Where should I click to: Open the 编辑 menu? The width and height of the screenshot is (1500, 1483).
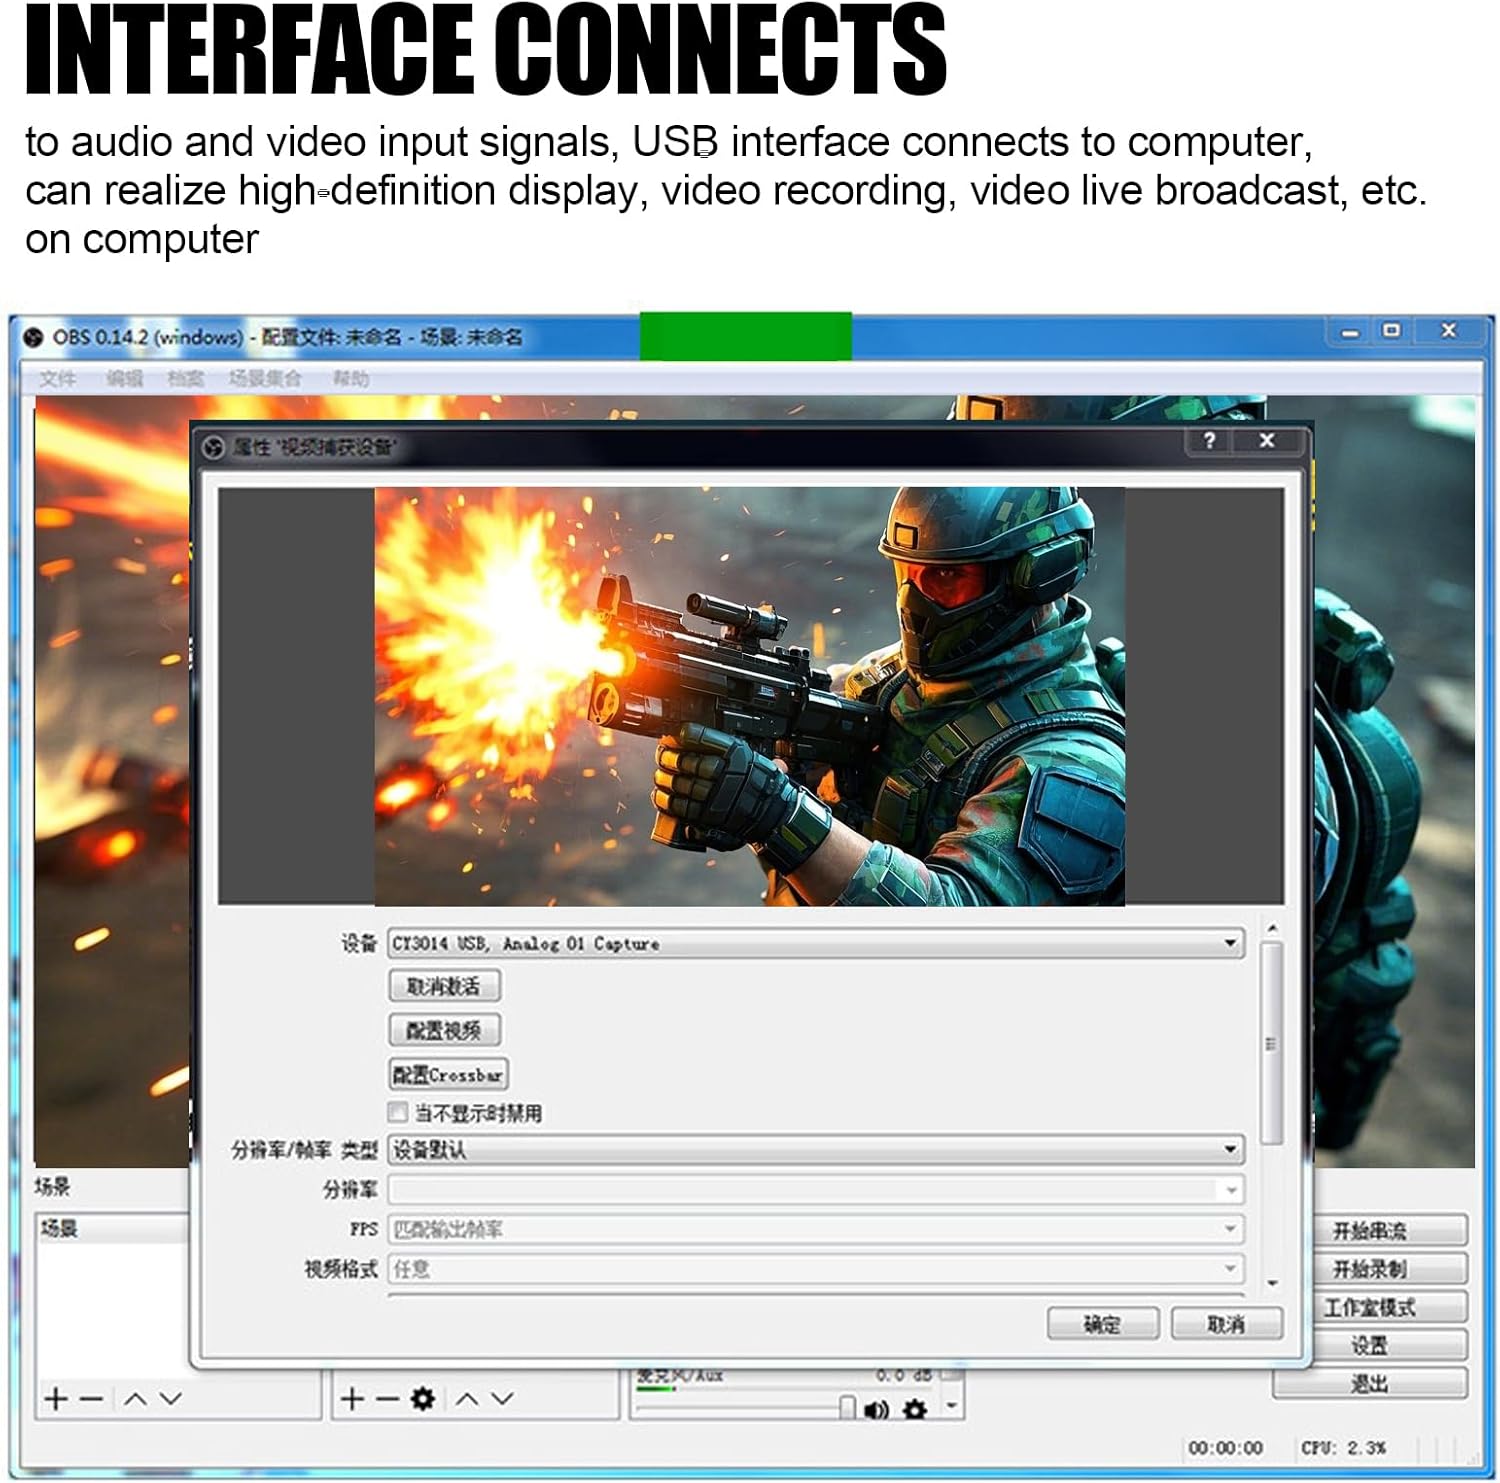coord(125,378)
